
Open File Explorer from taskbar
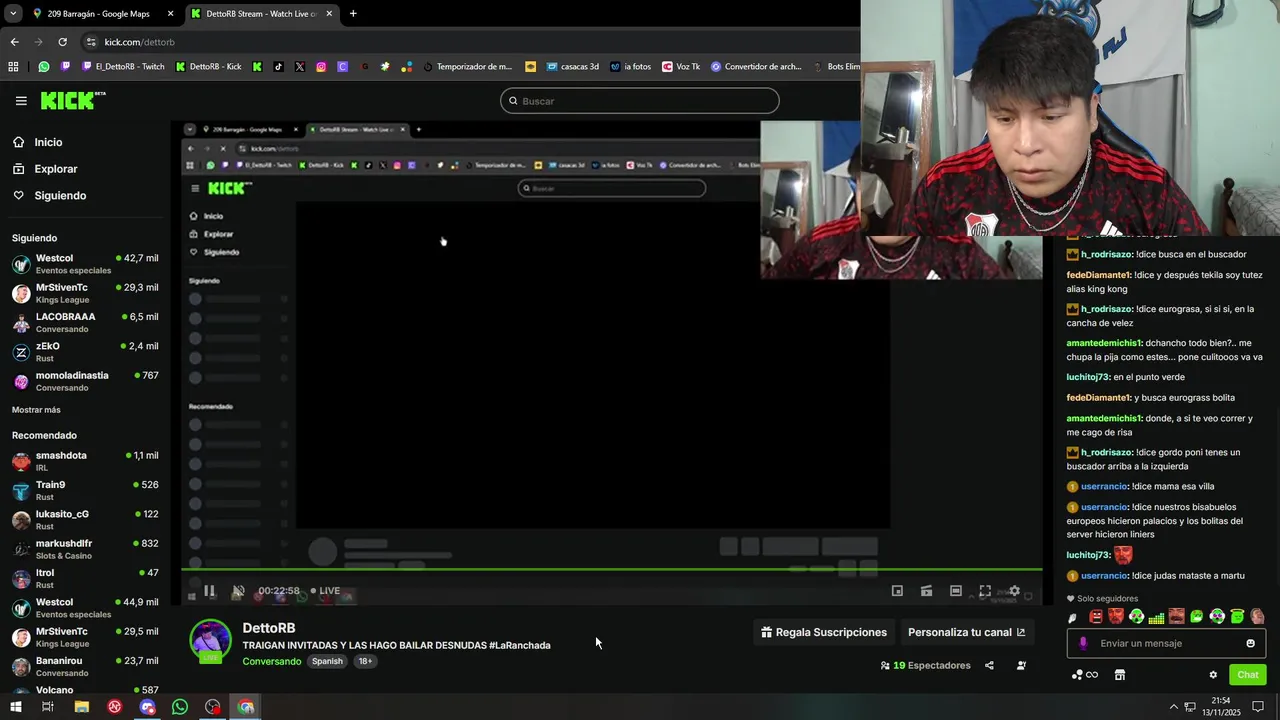81,707
